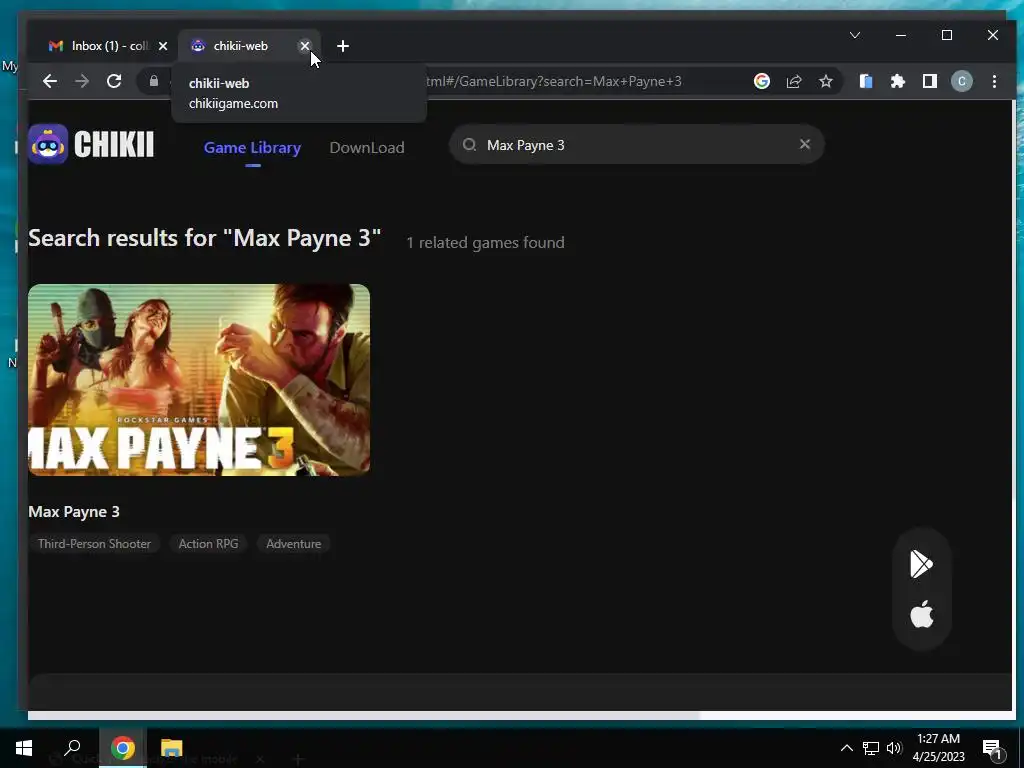The width and height of the screenshot is (1024, 768).
Task: Click the '1 related games found' text
Action: [x=485, y=243]
